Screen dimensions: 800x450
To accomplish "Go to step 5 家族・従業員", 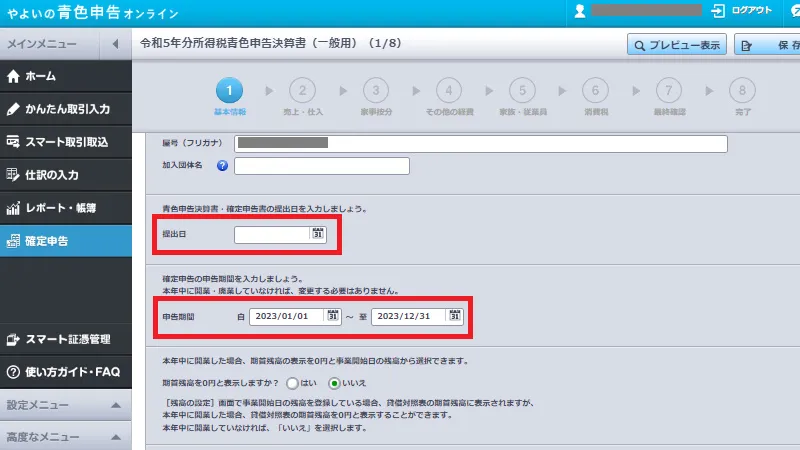I will (522, 91).
